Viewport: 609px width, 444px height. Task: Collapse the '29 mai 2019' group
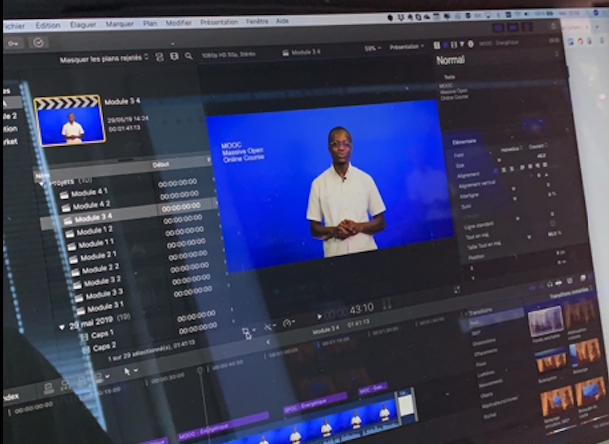tap(62, 326)
